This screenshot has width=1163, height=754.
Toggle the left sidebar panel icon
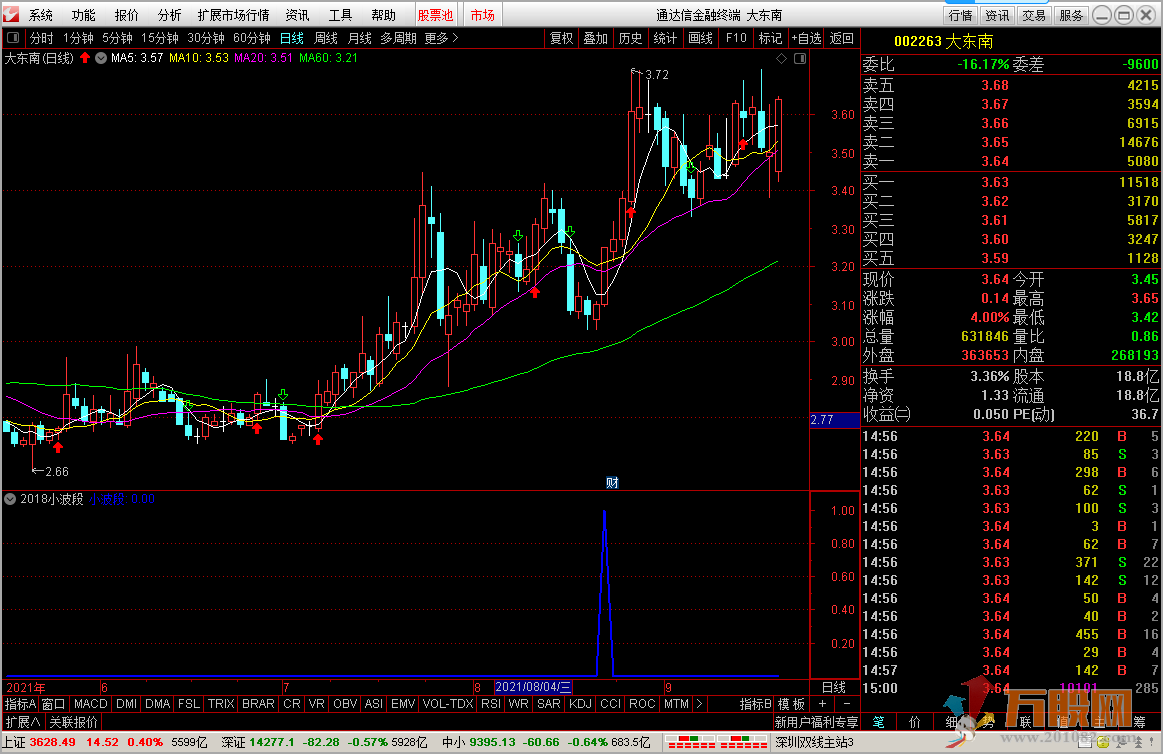click(x=13, y=37)
